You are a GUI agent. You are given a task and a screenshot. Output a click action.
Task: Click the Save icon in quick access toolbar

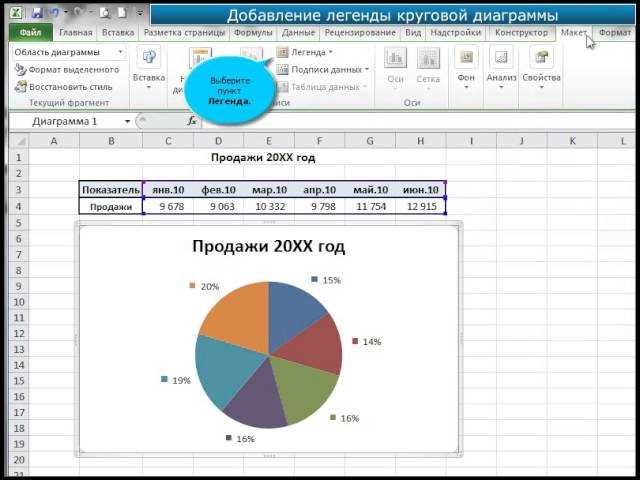tap(37, 13)
